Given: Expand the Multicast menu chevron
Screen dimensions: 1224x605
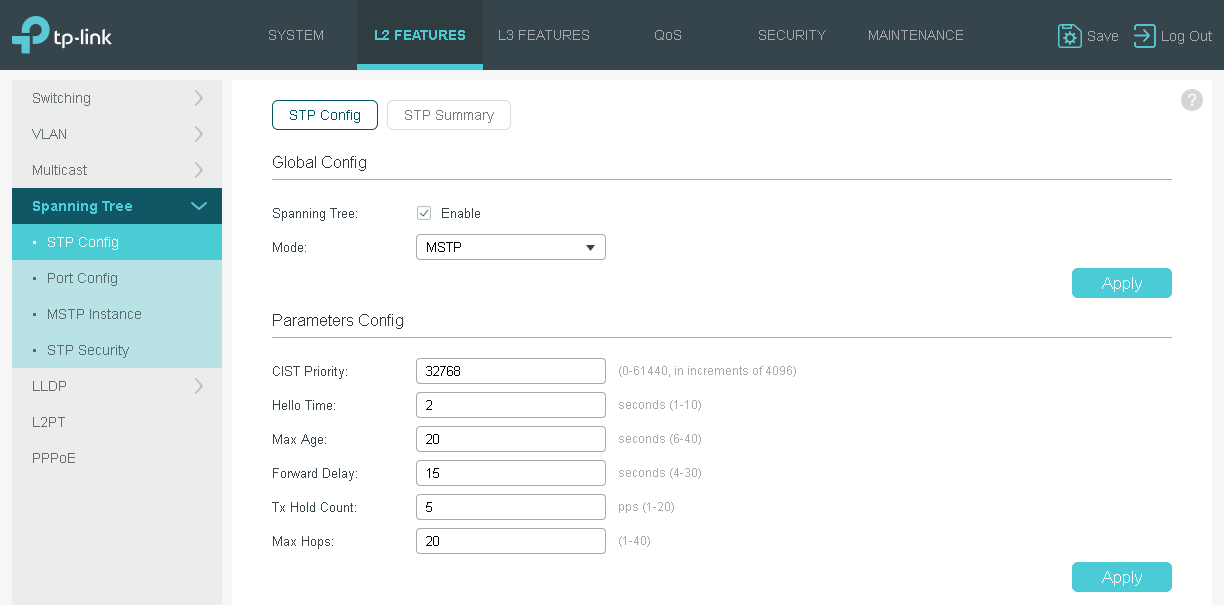Looking at the screenshot, I should coord(198,170).
